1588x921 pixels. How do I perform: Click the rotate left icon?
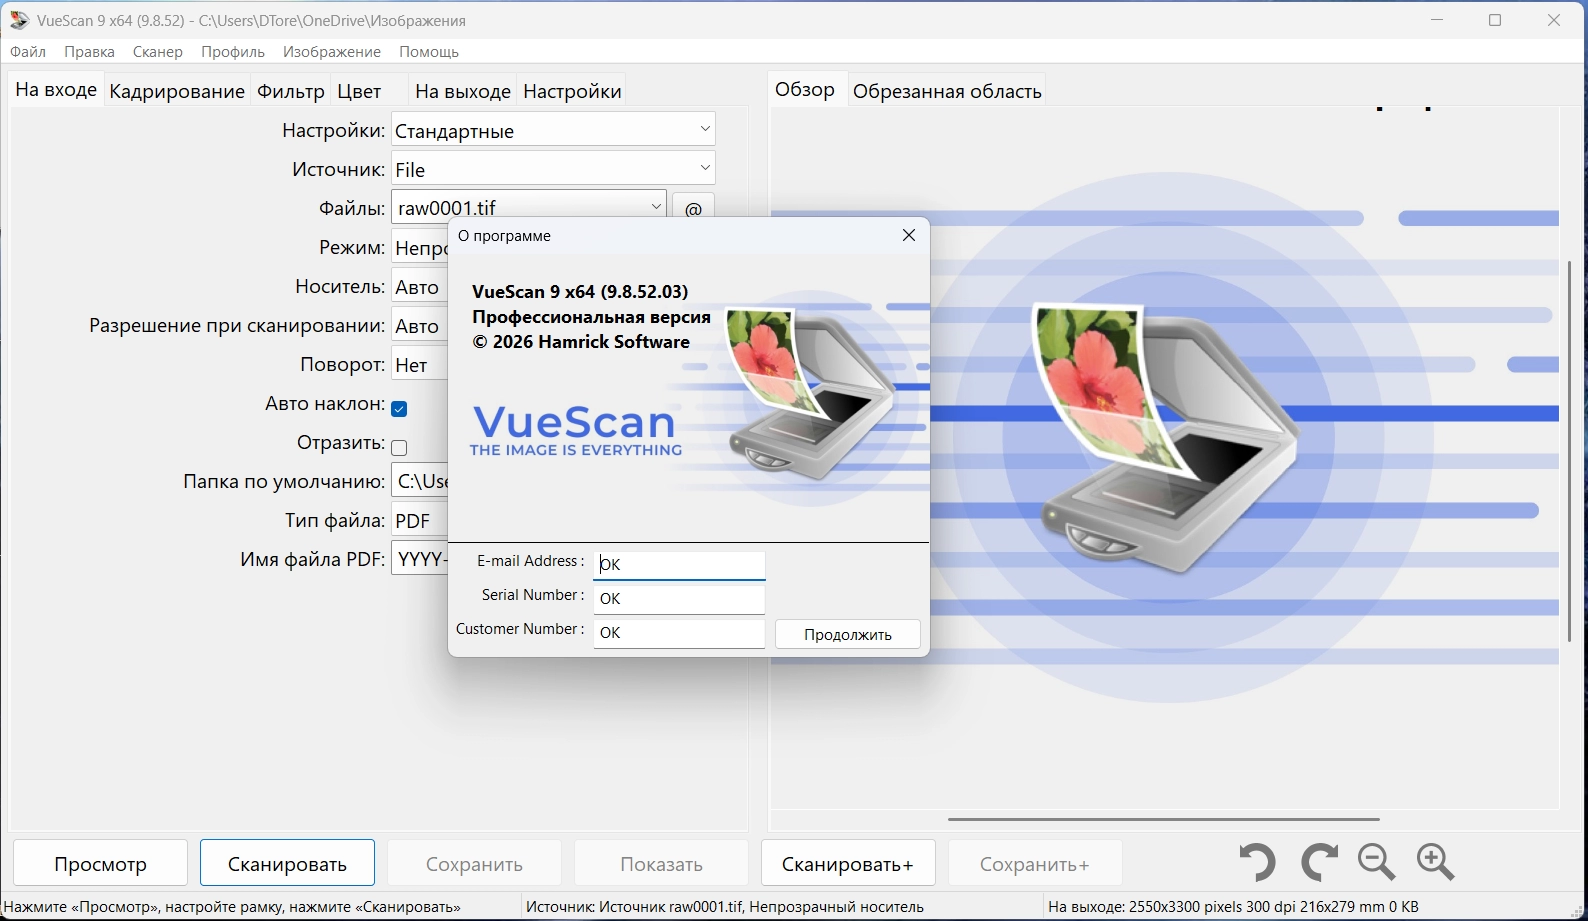1257,862
